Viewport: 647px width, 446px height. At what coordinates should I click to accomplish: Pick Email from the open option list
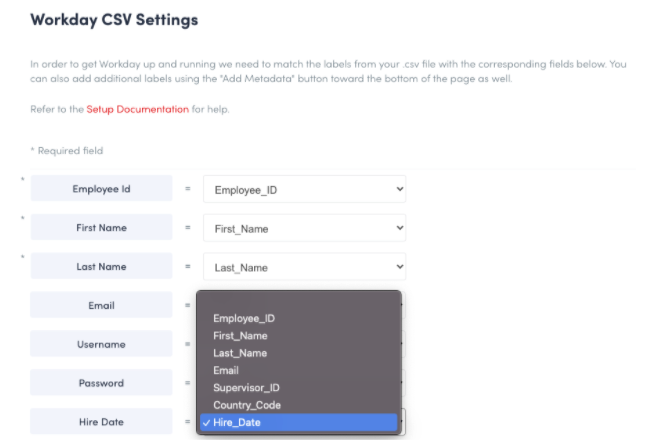pyautogui.click(x=226, y=370)
